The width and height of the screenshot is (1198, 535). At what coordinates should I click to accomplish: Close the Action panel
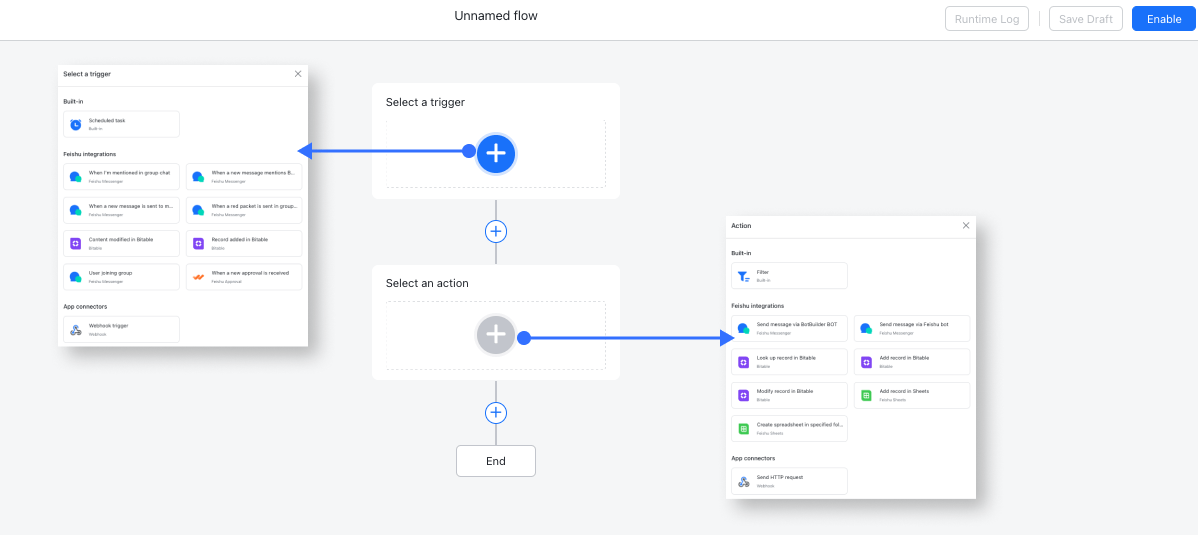point(965,226)
